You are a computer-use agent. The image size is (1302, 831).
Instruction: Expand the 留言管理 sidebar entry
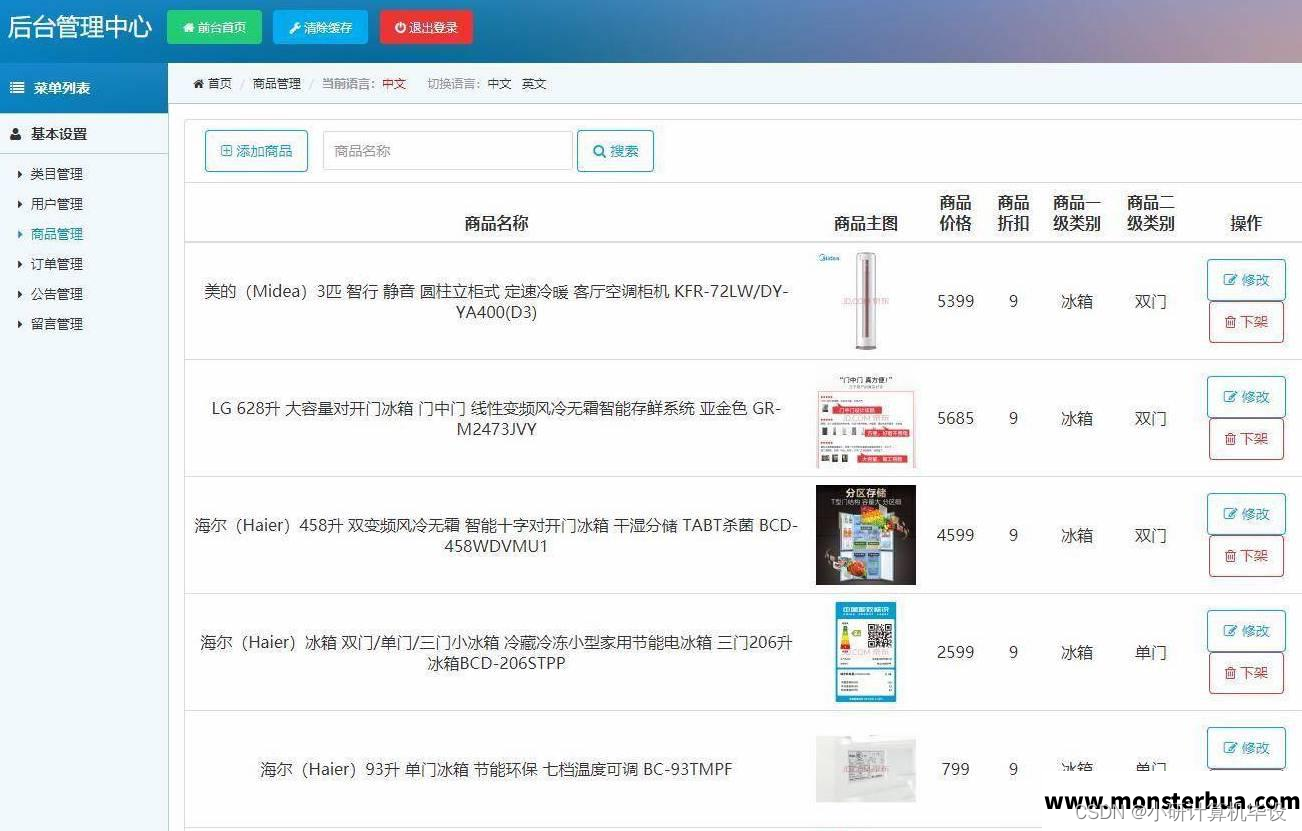57,323
